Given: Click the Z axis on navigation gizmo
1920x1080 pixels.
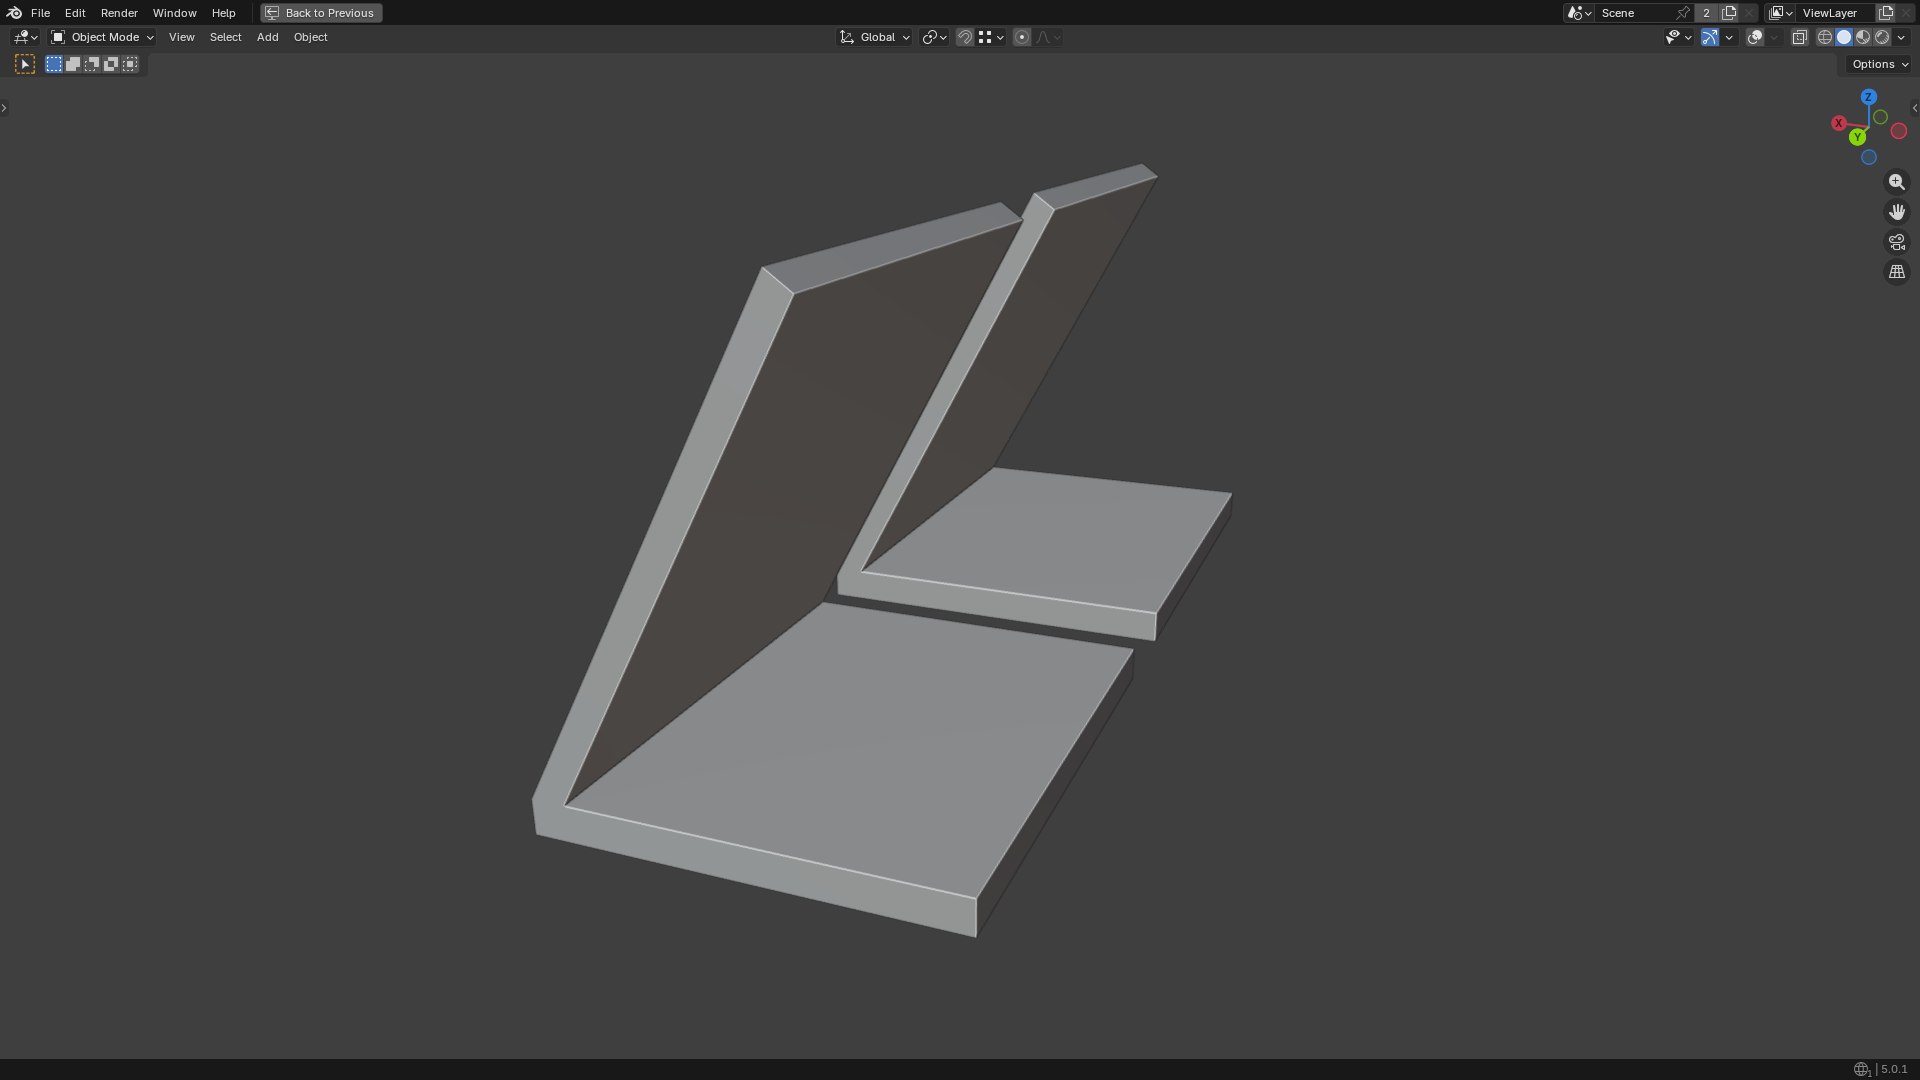Looking at the screenshot, I should pos(1868,97).
